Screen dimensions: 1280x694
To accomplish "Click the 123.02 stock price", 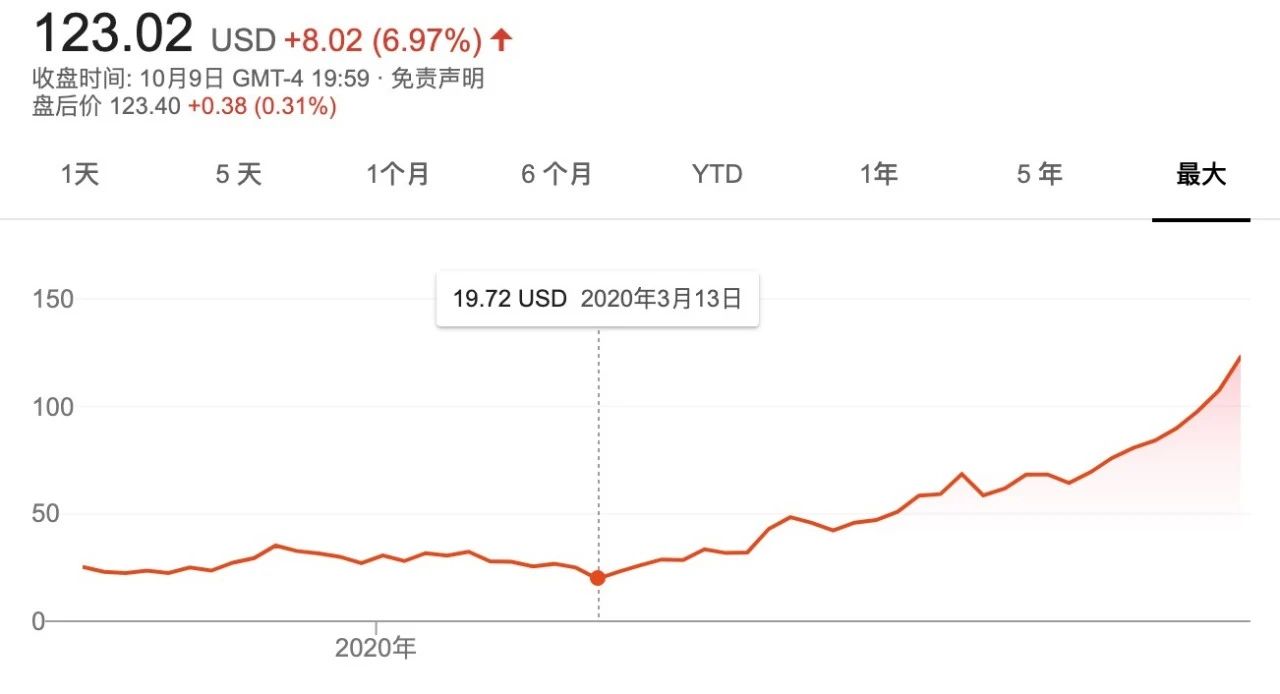I will pos(113,34).
